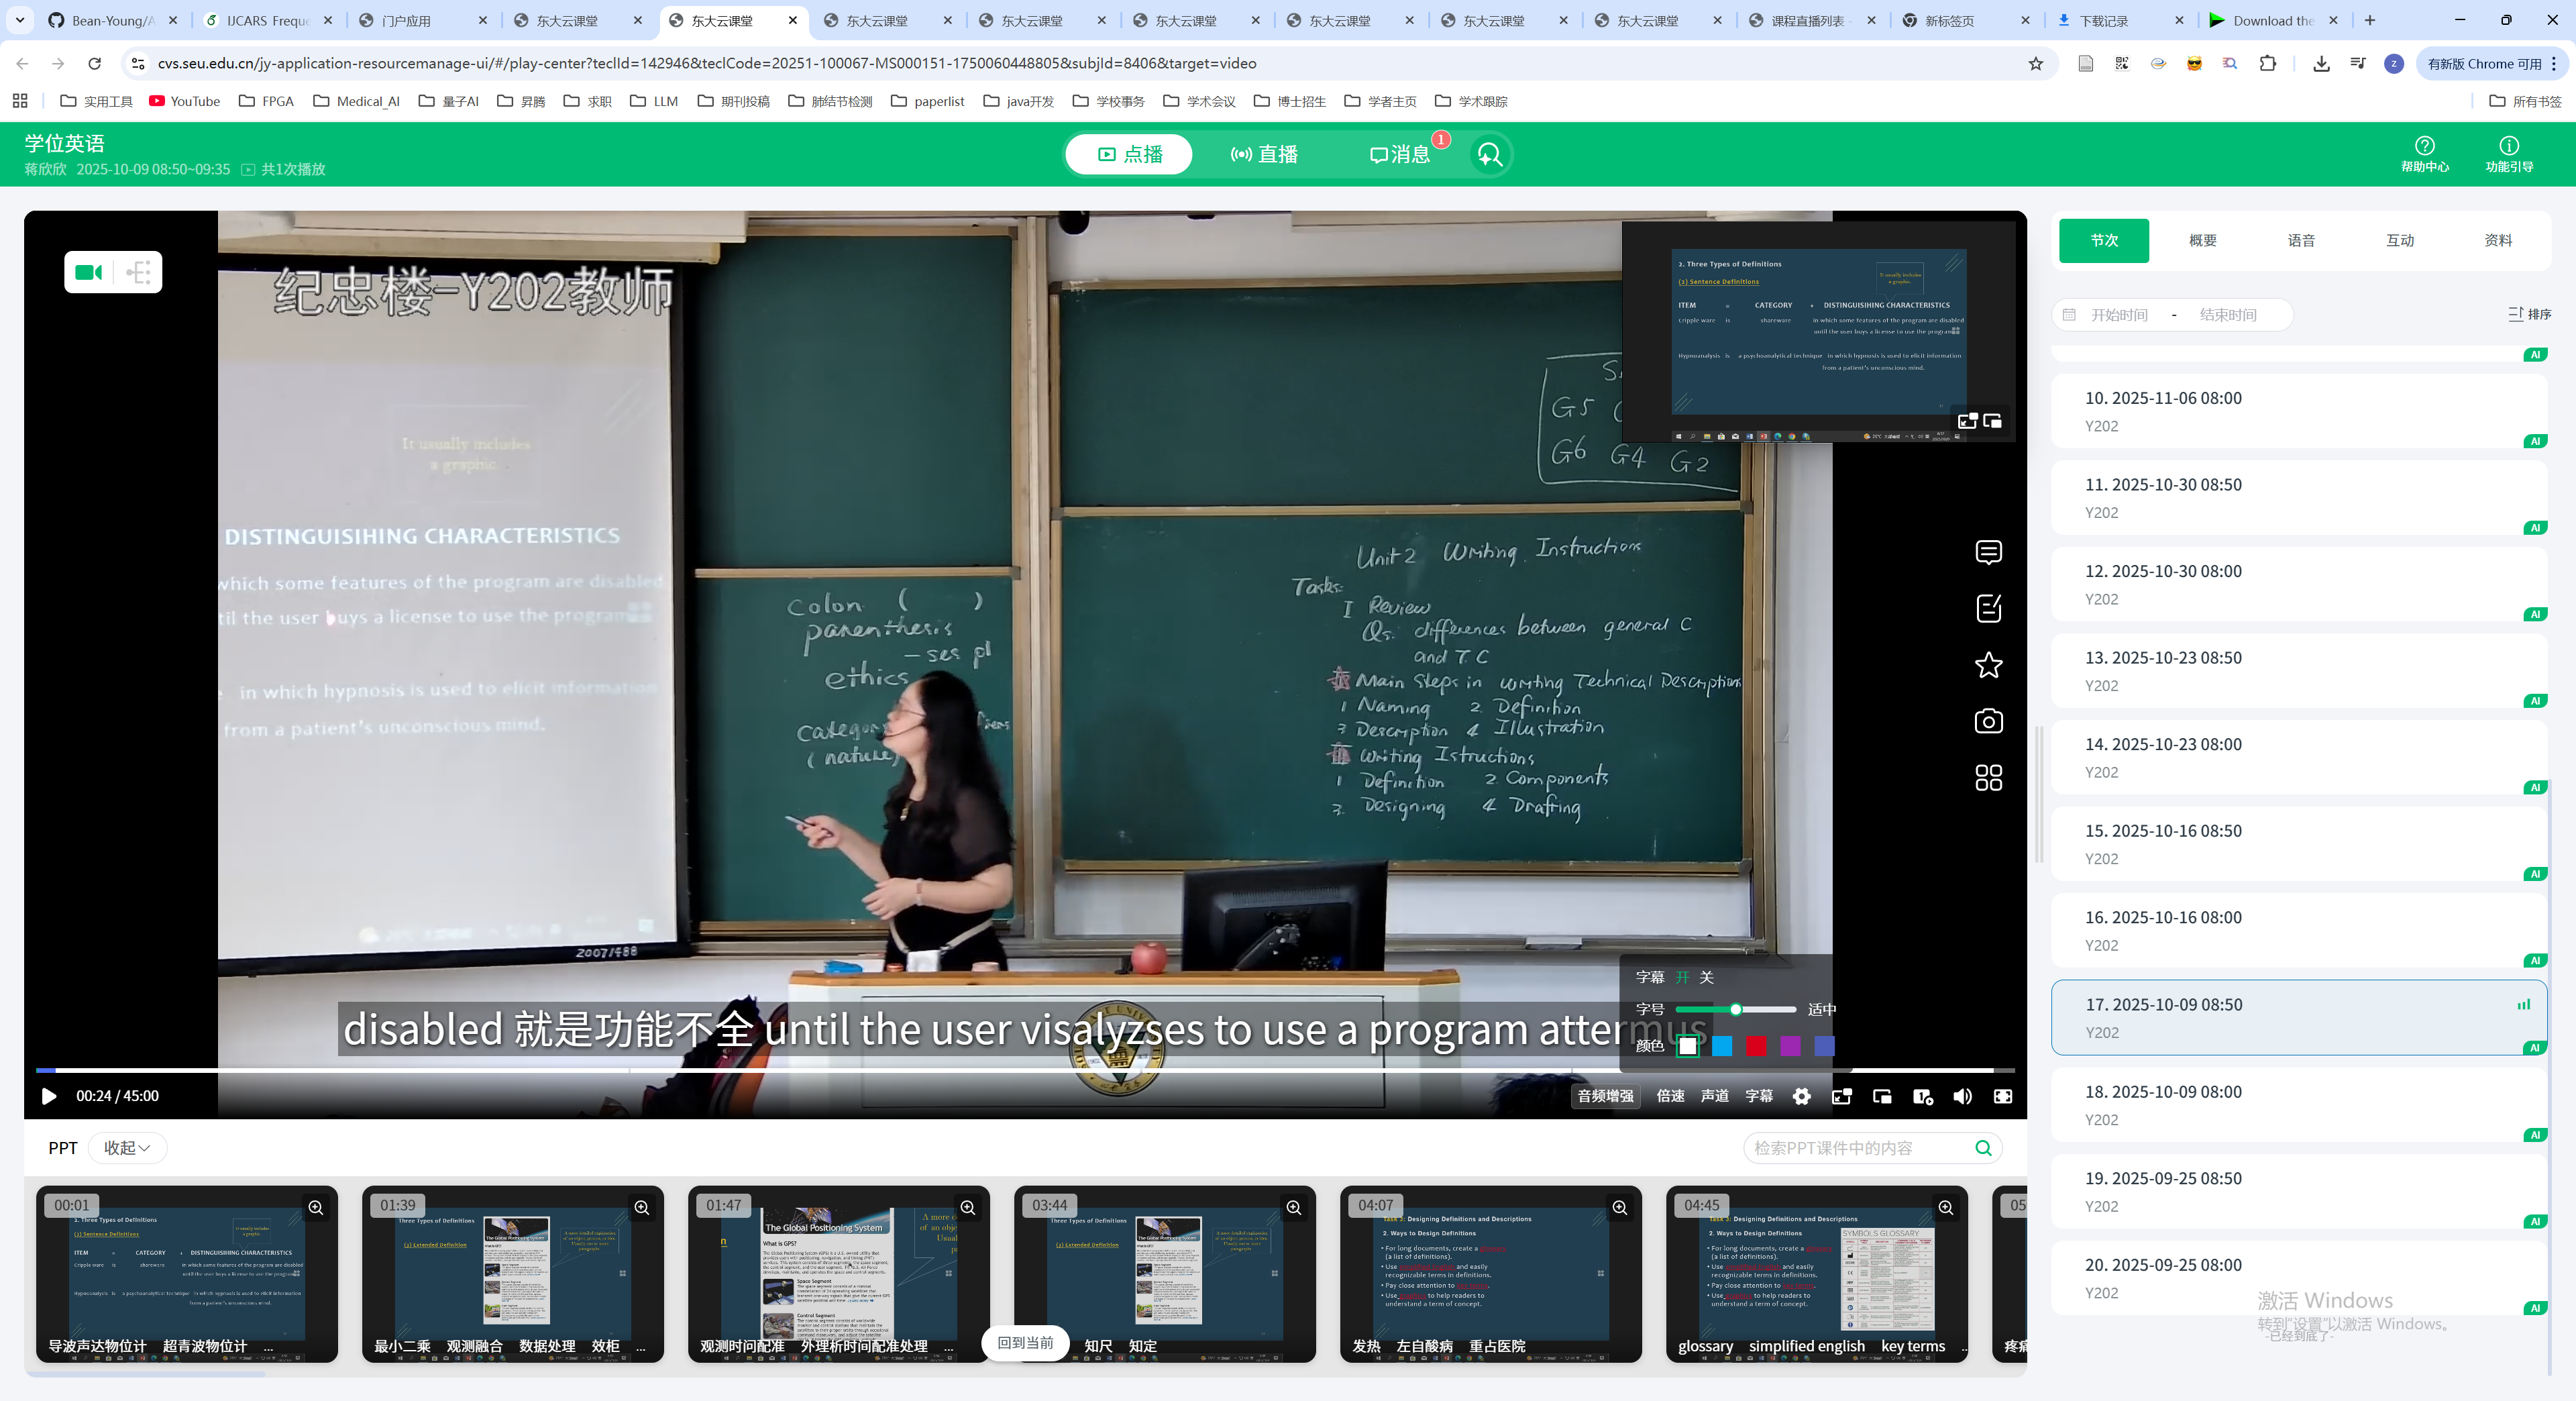Image resolution: width=2576 pixels, height=1401 pixels.
Task: Switch to the 概要 tab
Action: 2202,240
